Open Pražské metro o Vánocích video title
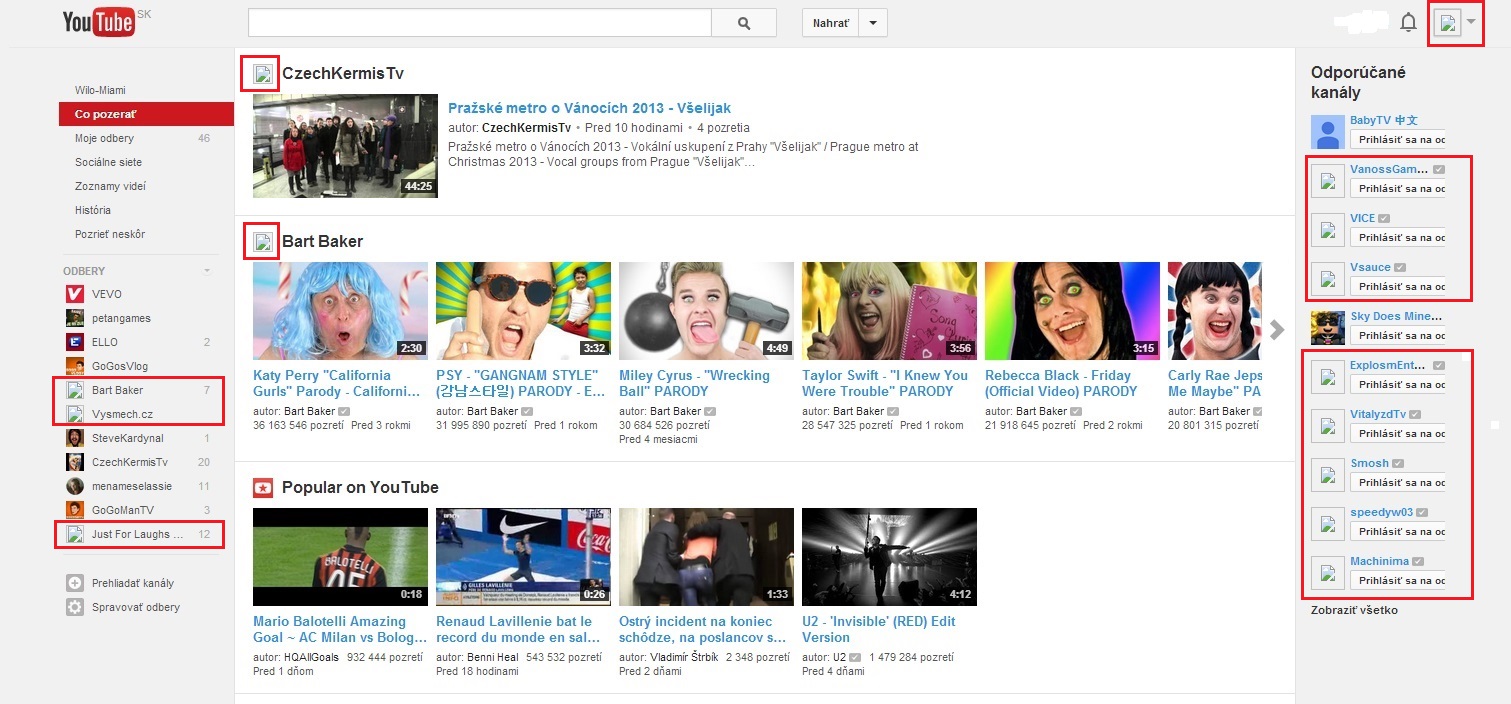The image size is (1511, 704). (x=590, y=108)
